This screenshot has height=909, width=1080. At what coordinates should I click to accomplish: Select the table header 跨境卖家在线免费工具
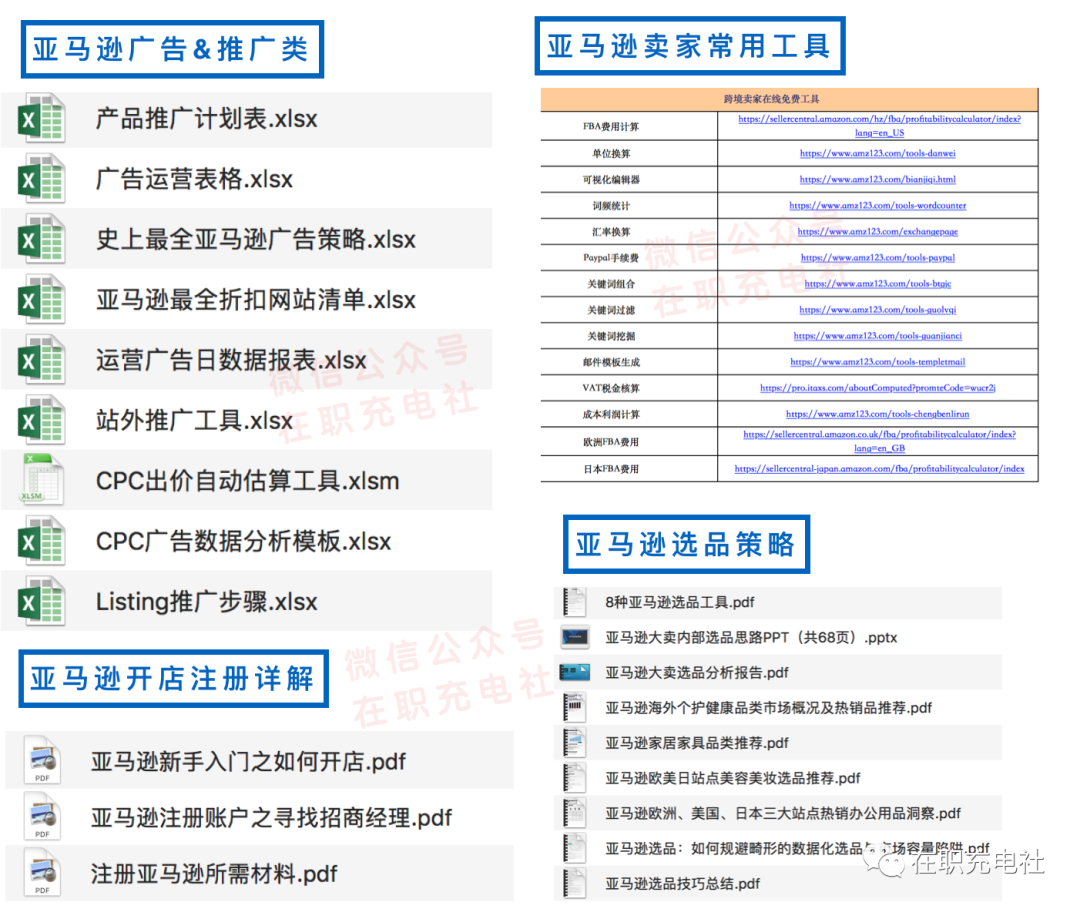pyautogui.click(x=771, y=99)
